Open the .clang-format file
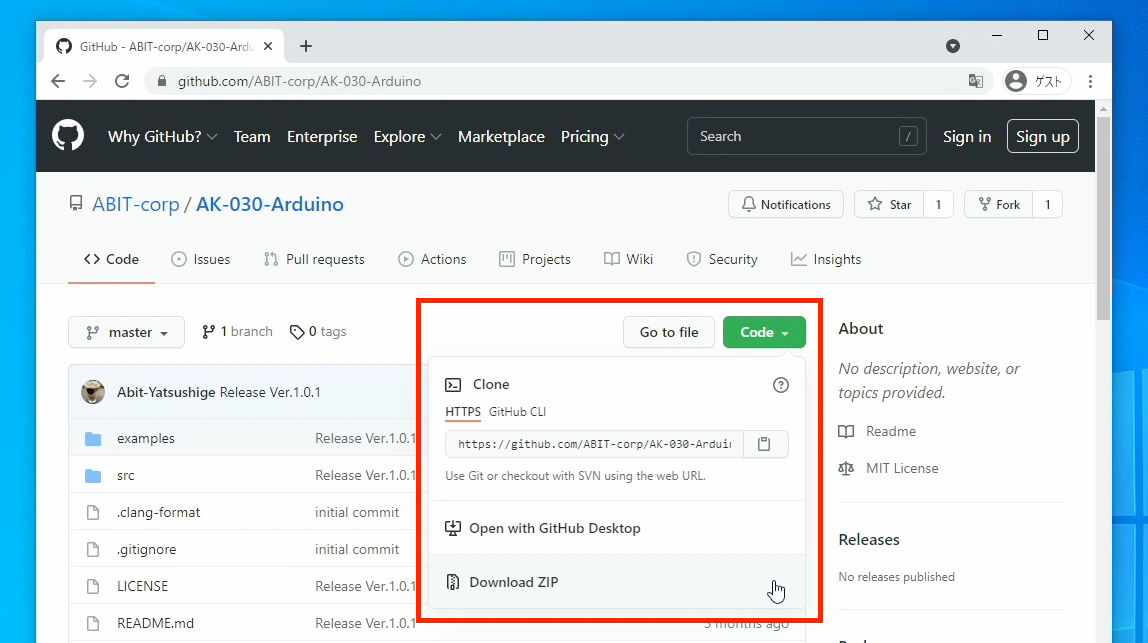 pyautogui.click(x=158, y=513)
